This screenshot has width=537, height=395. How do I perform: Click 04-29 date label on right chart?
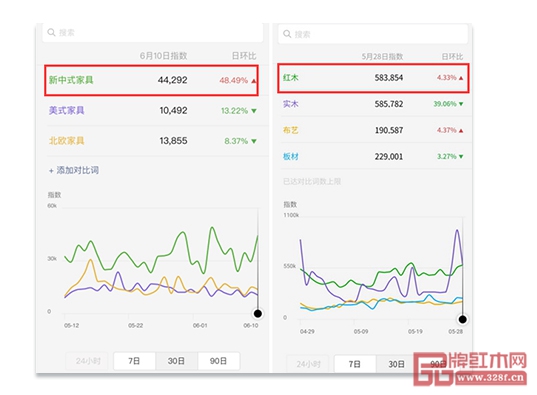coord(307,332)
